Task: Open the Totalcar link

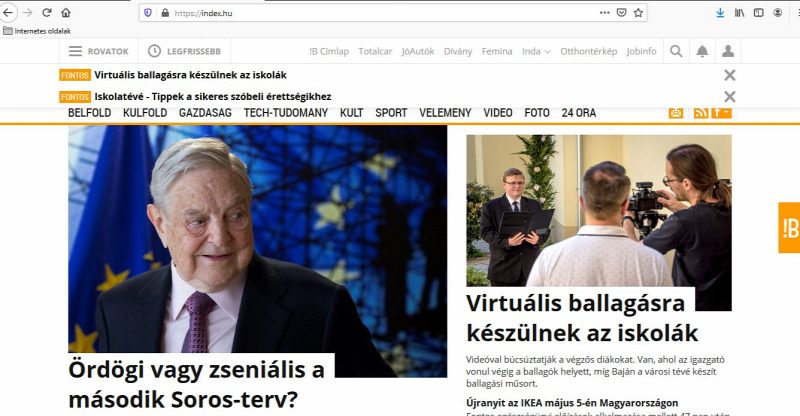Action: 375,52
